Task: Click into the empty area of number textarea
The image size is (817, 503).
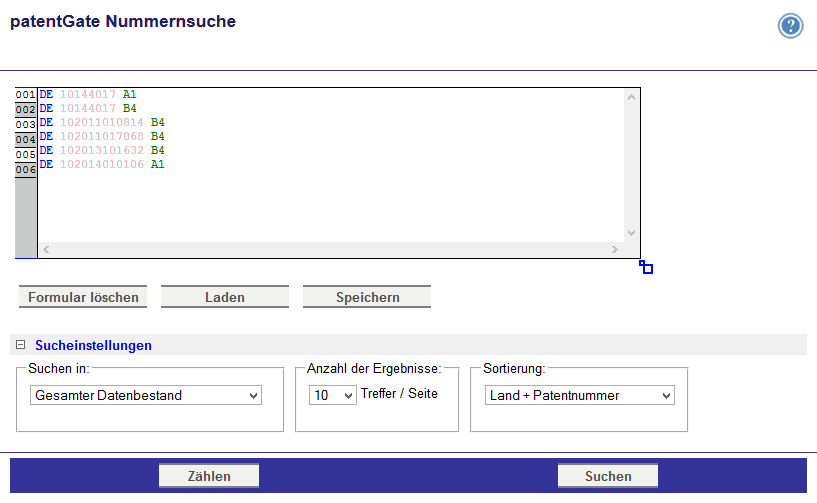Action: (x=331, y=206)
